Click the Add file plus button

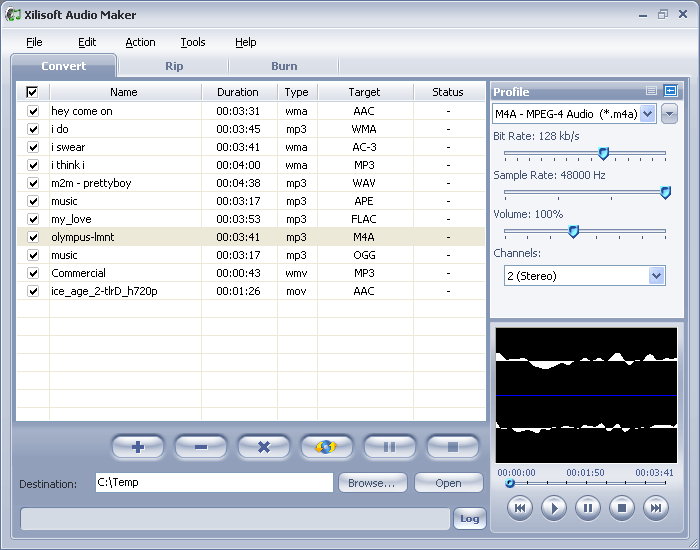(x=138, y=447)
